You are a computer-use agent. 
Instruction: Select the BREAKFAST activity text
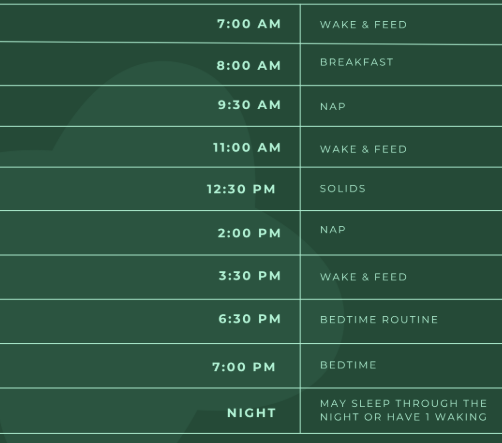click(x=357, y=62)
